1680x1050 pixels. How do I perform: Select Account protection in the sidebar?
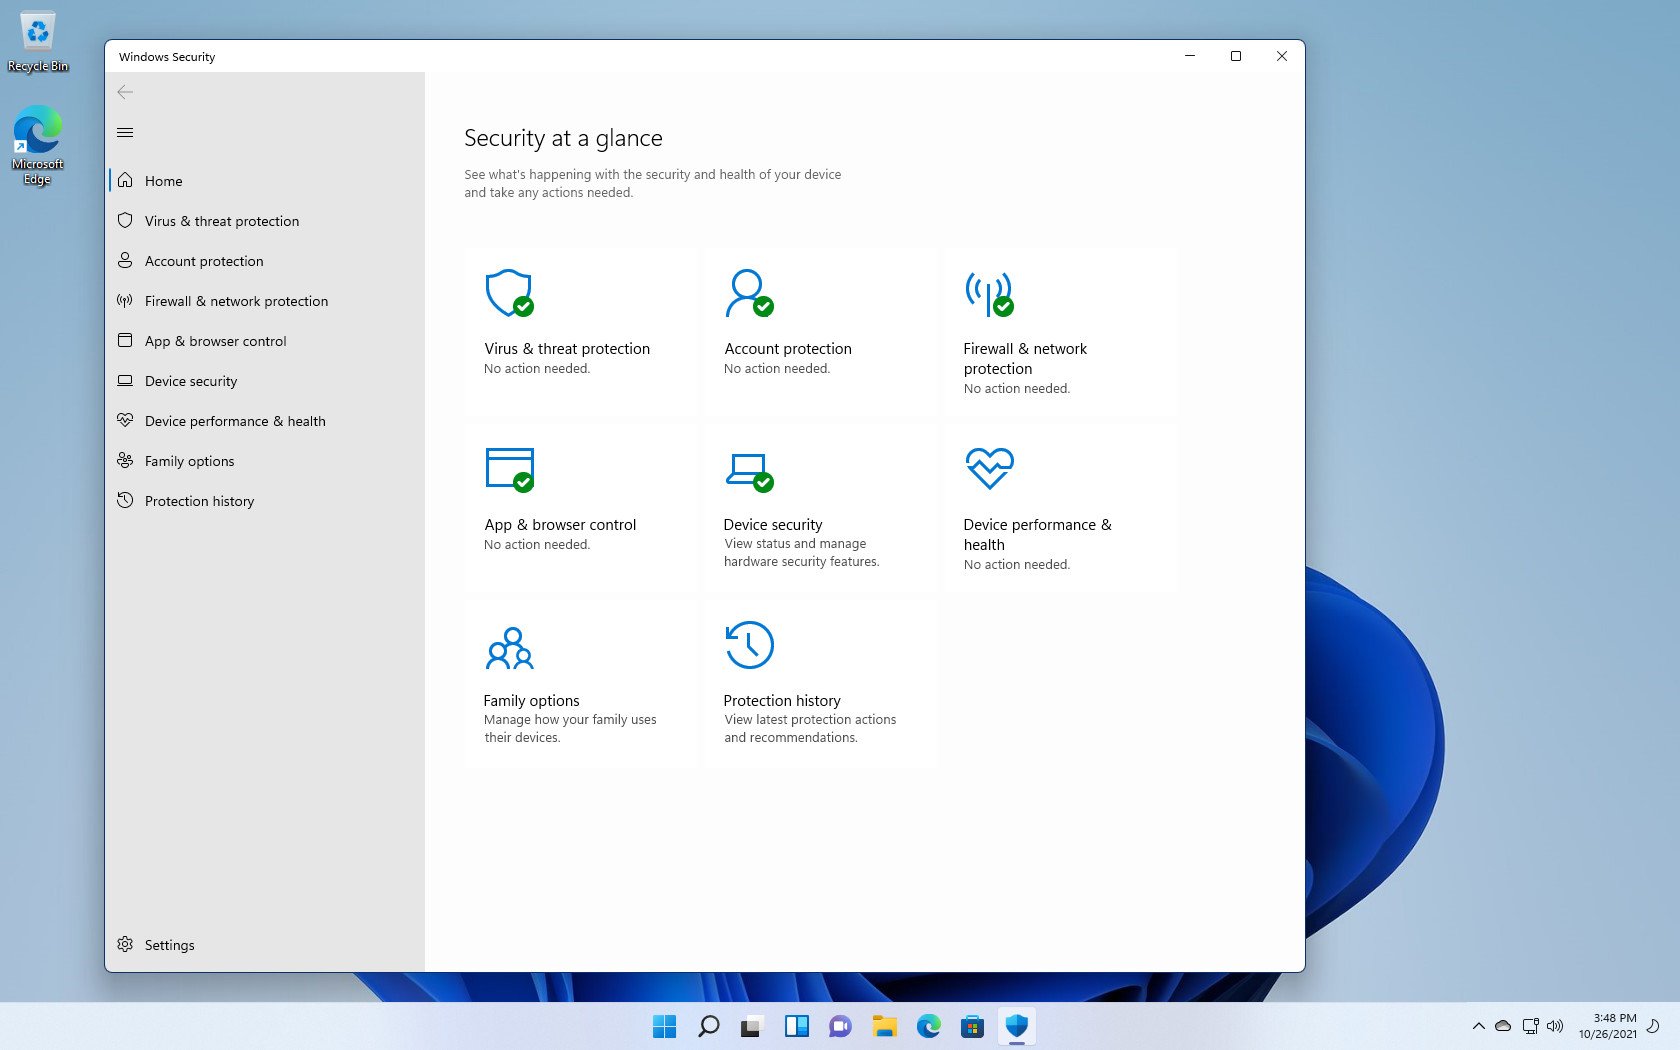pos(203,260)
